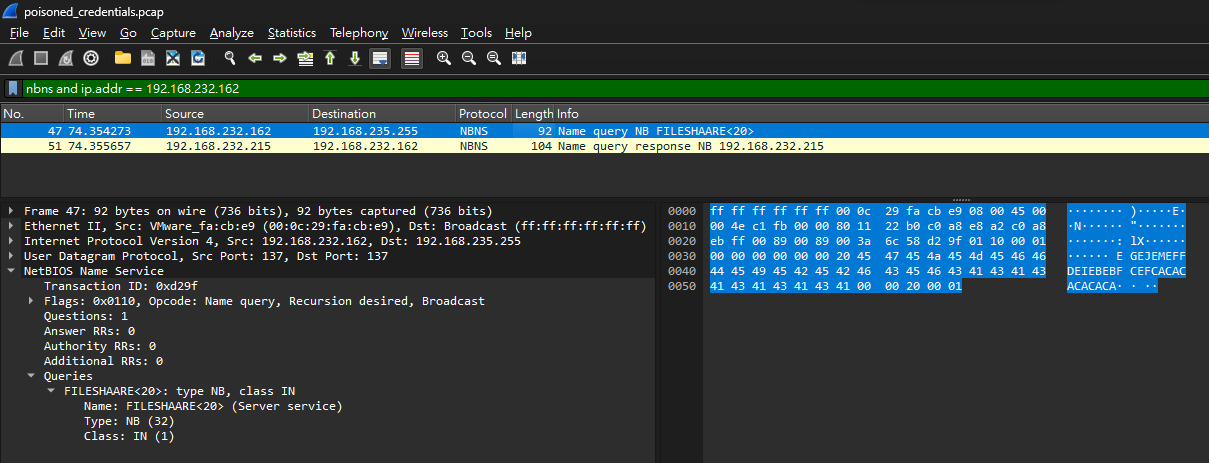Expand Internet Protocol Version 4 layer
The image size is (1209, 463).
tap(11, 241)
